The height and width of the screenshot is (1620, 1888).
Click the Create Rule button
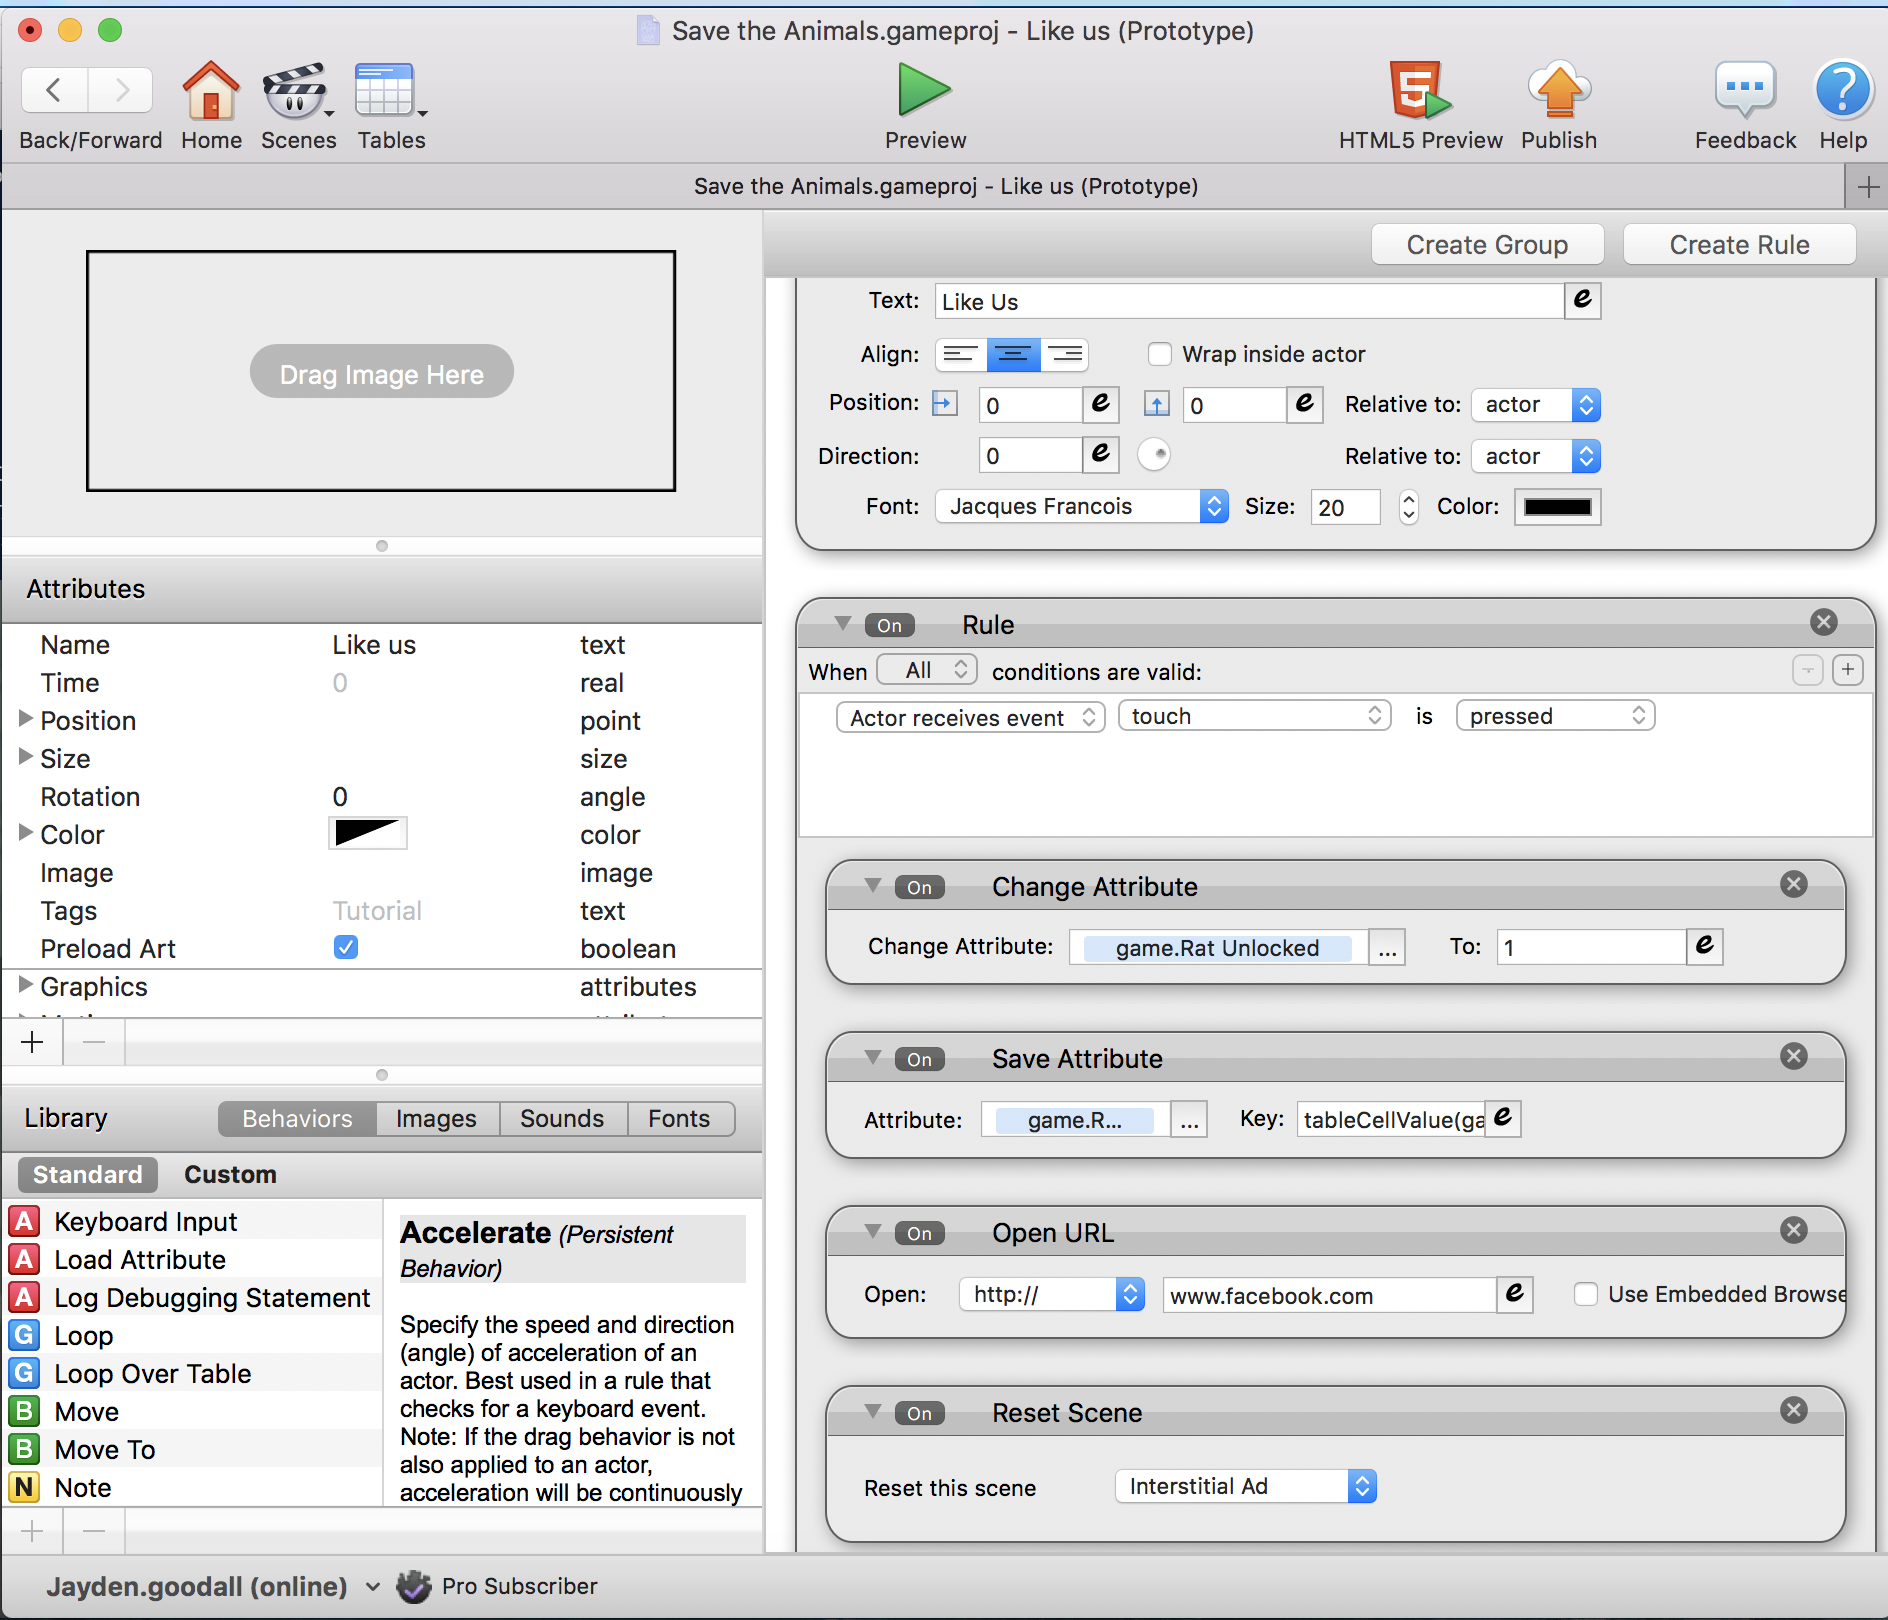click(1739, 244)
